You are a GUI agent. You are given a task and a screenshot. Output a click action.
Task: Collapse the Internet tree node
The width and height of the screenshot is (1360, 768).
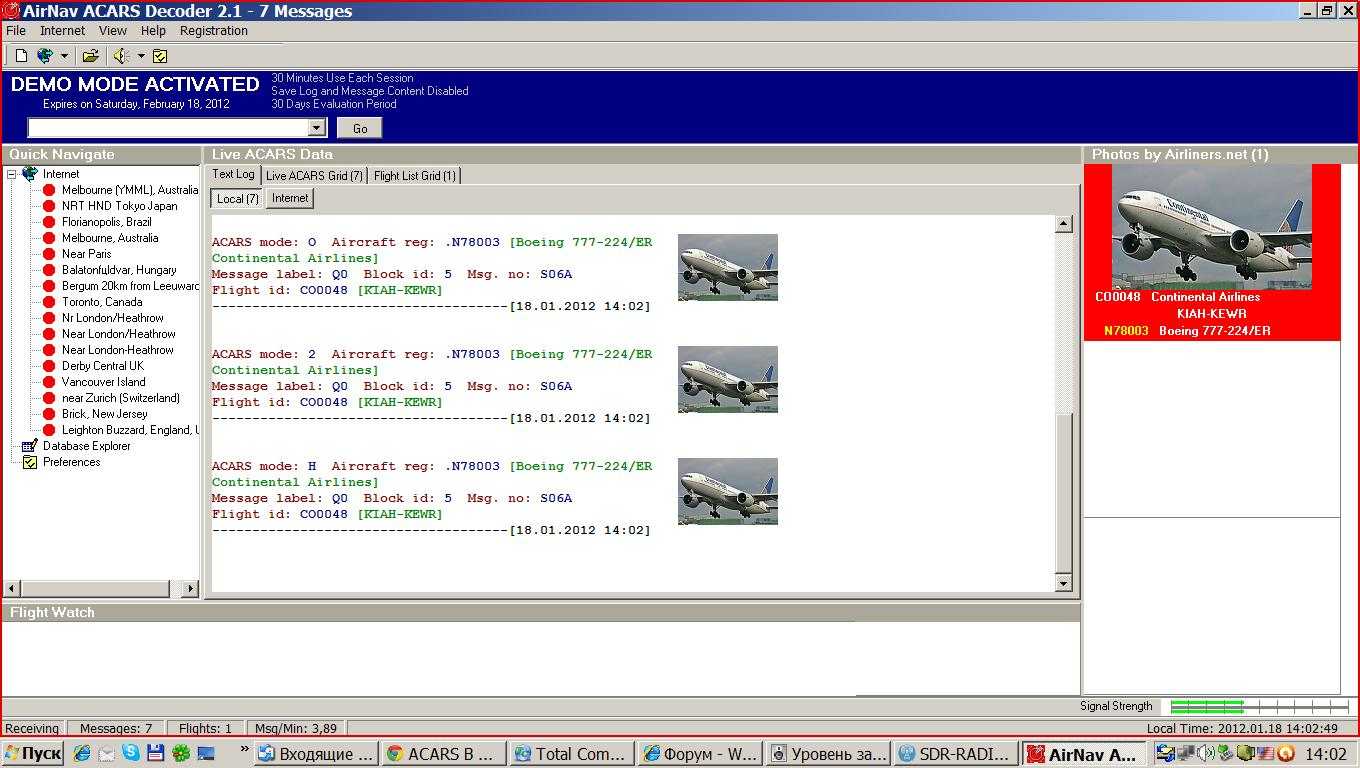click(x=12, y=174)
